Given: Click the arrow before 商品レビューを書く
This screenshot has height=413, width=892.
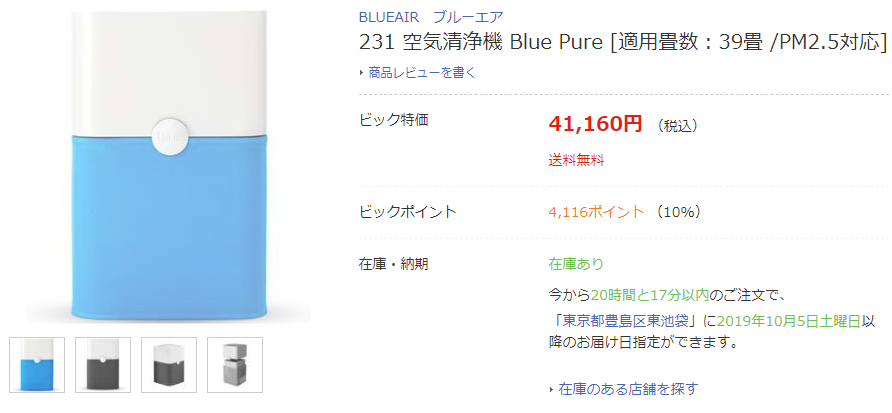Looking at the screenshot, I should coord(361,73).
